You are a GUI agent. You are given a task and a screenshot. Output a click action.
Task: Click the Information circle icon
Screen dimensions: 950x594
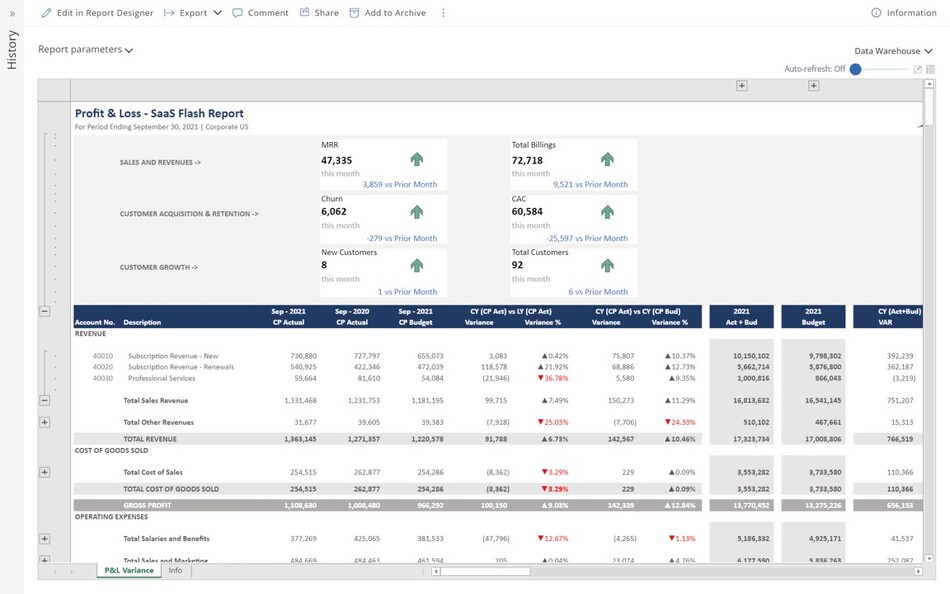[x=876, y=13]
